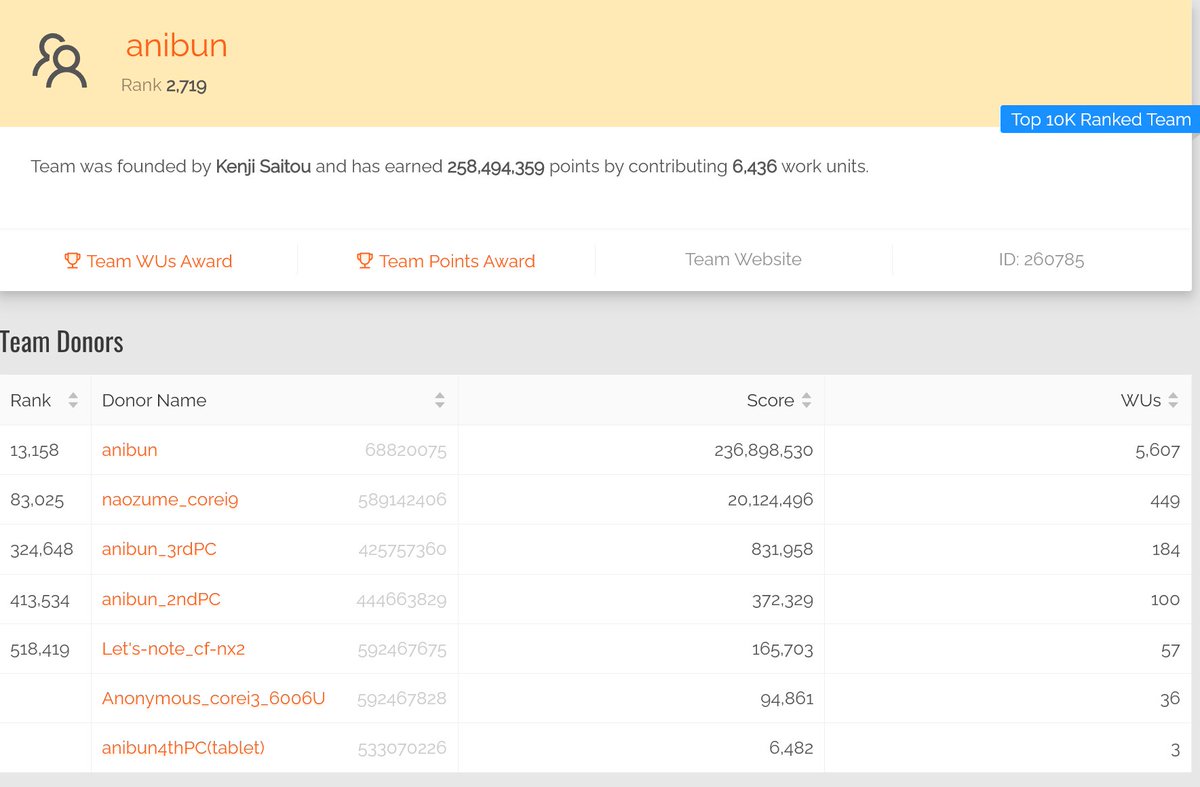Click the Team Website link
The image size is (1200, 787).
coord(743,259)
